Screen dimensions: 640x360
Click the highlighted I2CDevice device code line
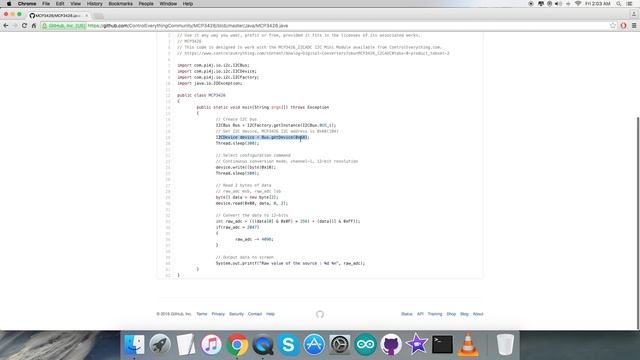coord(262,138)
